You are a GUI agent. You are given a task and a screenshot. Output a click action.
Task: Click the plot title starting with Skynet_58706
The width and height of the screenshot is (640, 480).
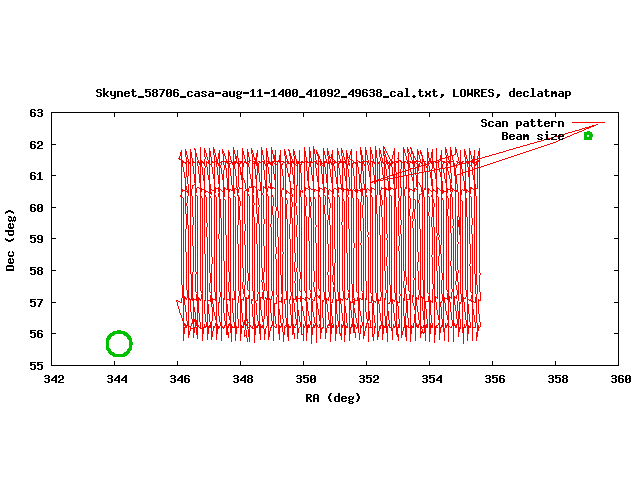click(333, 93)
